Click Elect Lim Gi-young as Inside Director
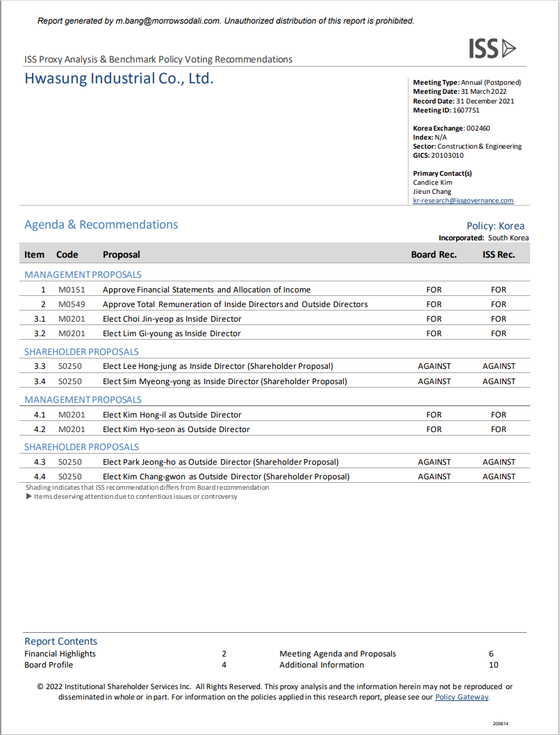The width and height of the screenshot is (560, 735). [172, 333]
